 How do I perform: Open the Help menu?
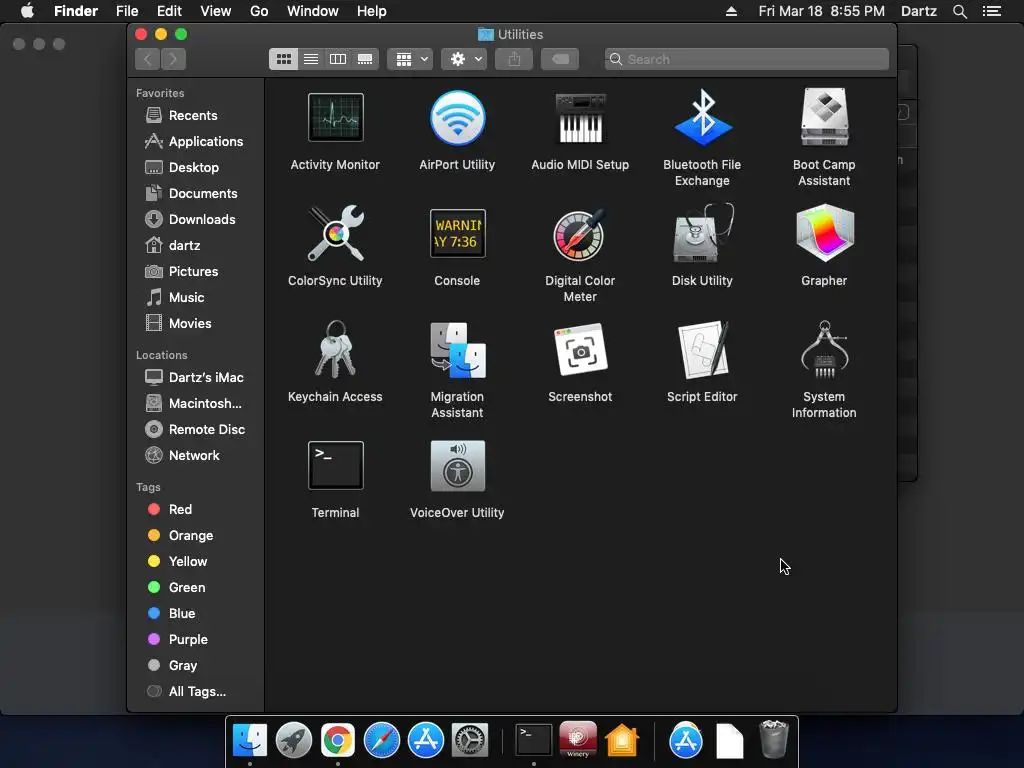372,11
